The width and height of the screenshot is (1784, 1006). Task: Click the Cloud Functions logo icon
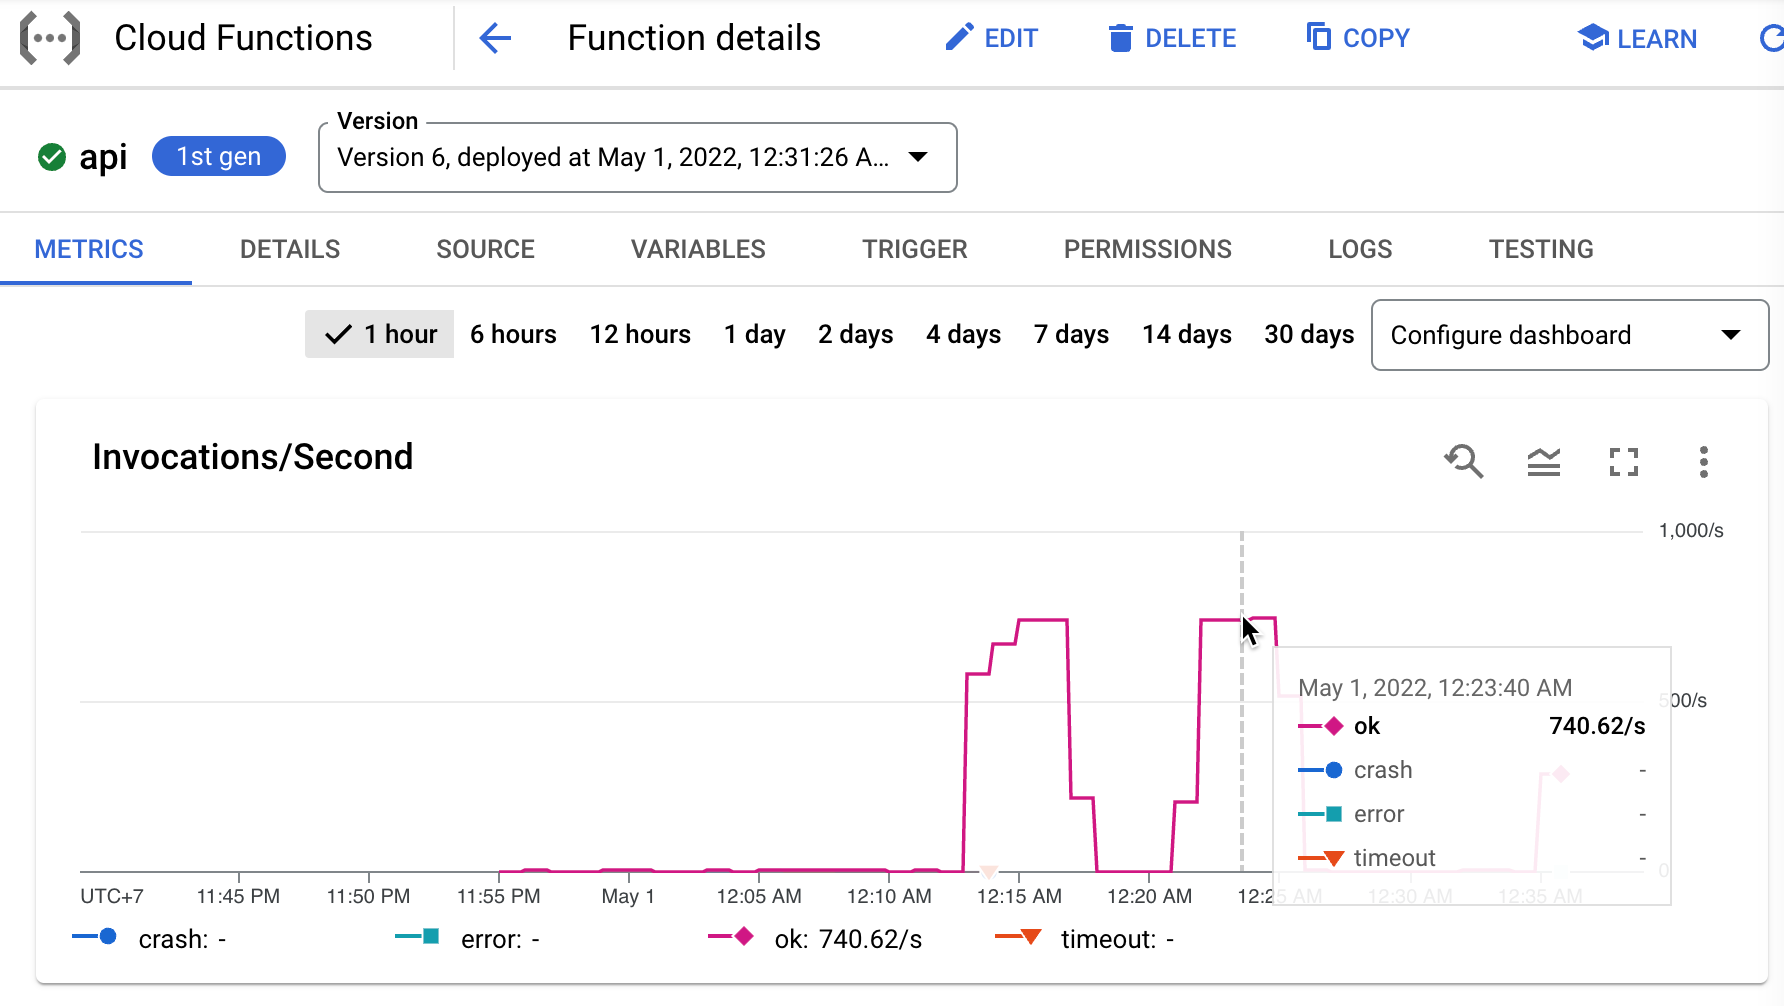point(50,38)
